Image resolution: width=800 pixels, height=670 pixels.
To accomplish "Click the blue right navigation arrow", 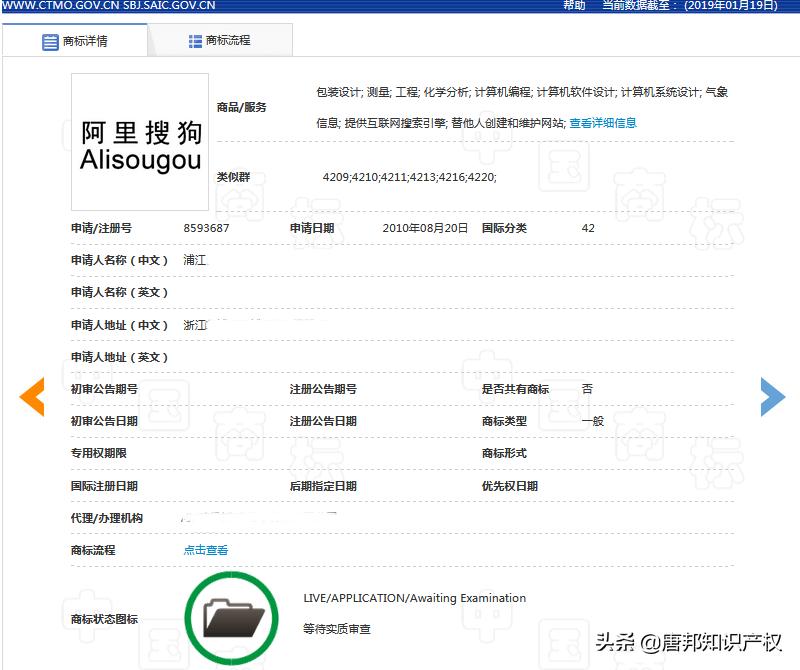I will point(772,396).
